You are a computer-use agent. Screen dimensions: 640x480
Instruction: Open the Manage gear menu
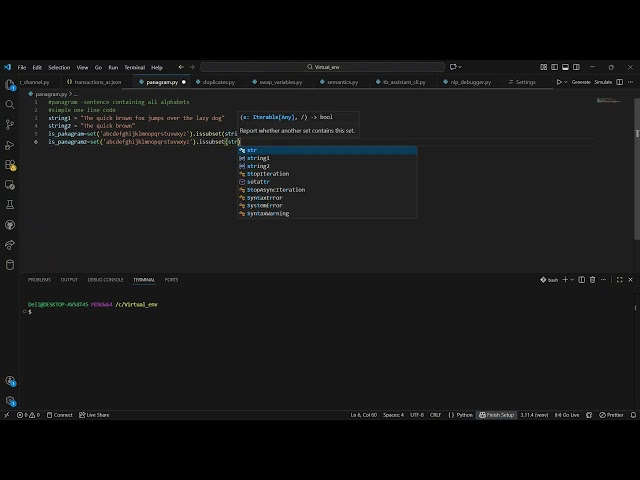click(10, 401)
